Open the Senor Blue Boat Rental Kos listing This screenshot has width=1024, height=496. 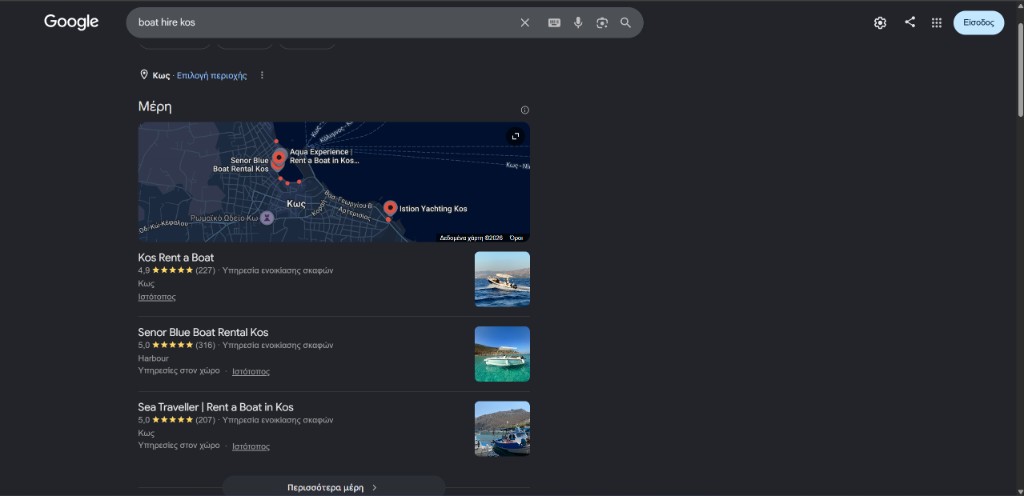[203, 332]
